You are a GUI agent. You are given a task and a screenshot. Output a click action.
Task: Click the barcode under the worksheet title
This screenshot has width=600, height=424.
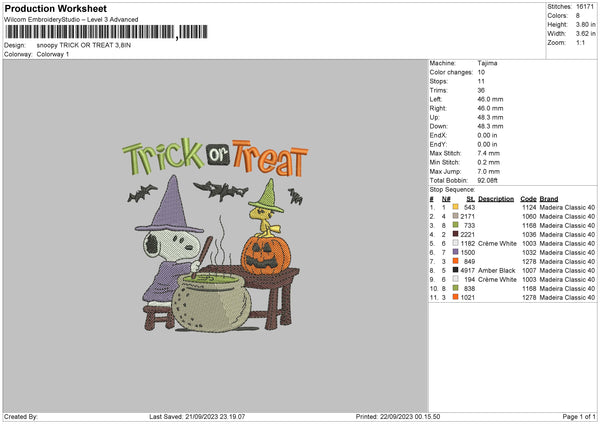point(90,33)
